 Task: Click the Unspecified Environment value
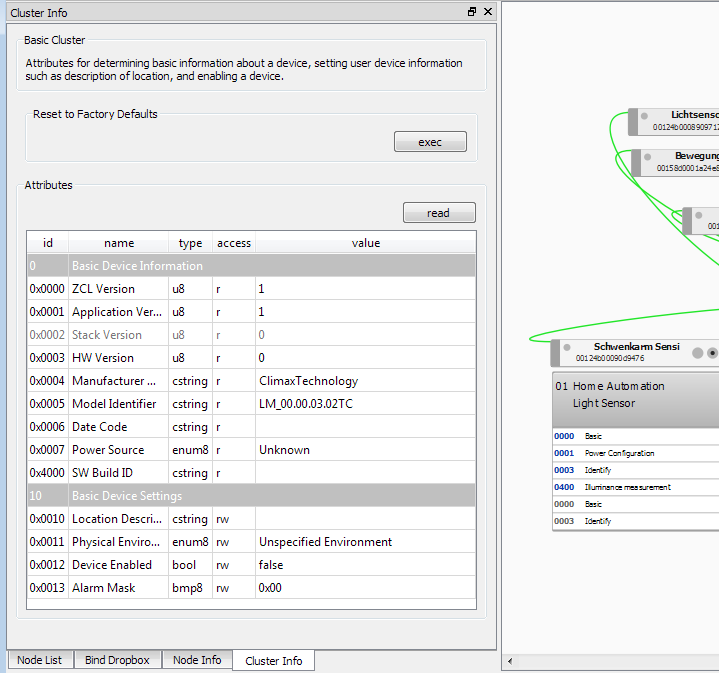point(365,542)
